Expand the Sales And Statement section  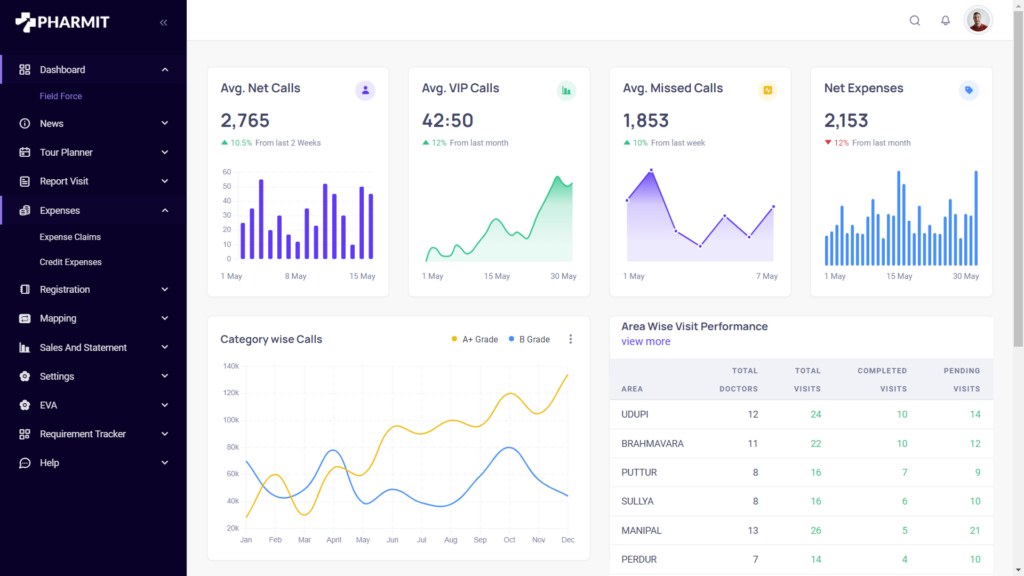click(x=93, y=348)
